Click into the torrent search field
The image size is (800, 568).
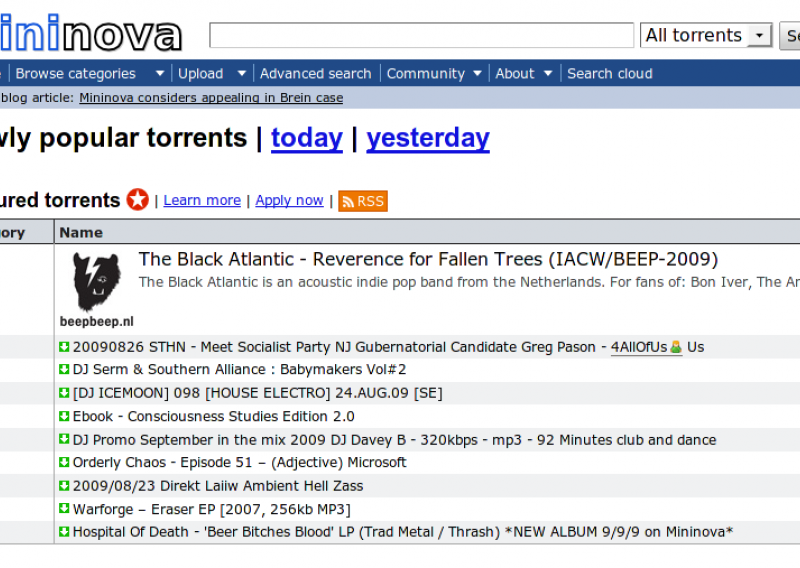point(421,35)
